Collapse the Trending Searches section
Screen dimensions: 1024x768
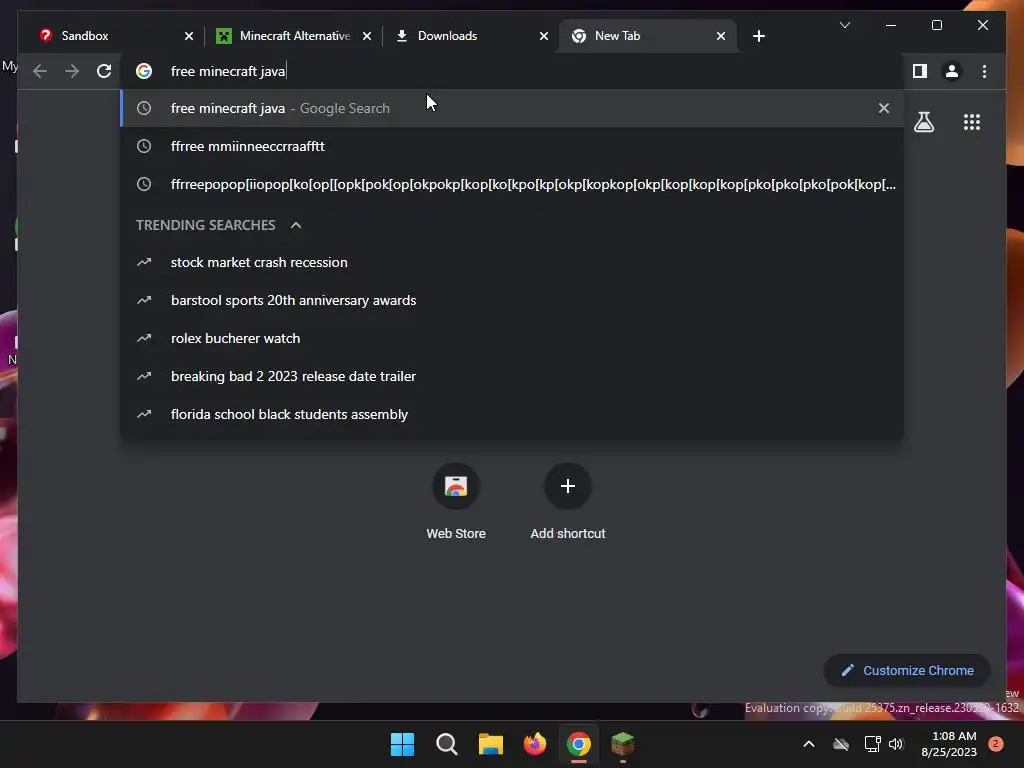pyautogui.click(x=296, y=225)
